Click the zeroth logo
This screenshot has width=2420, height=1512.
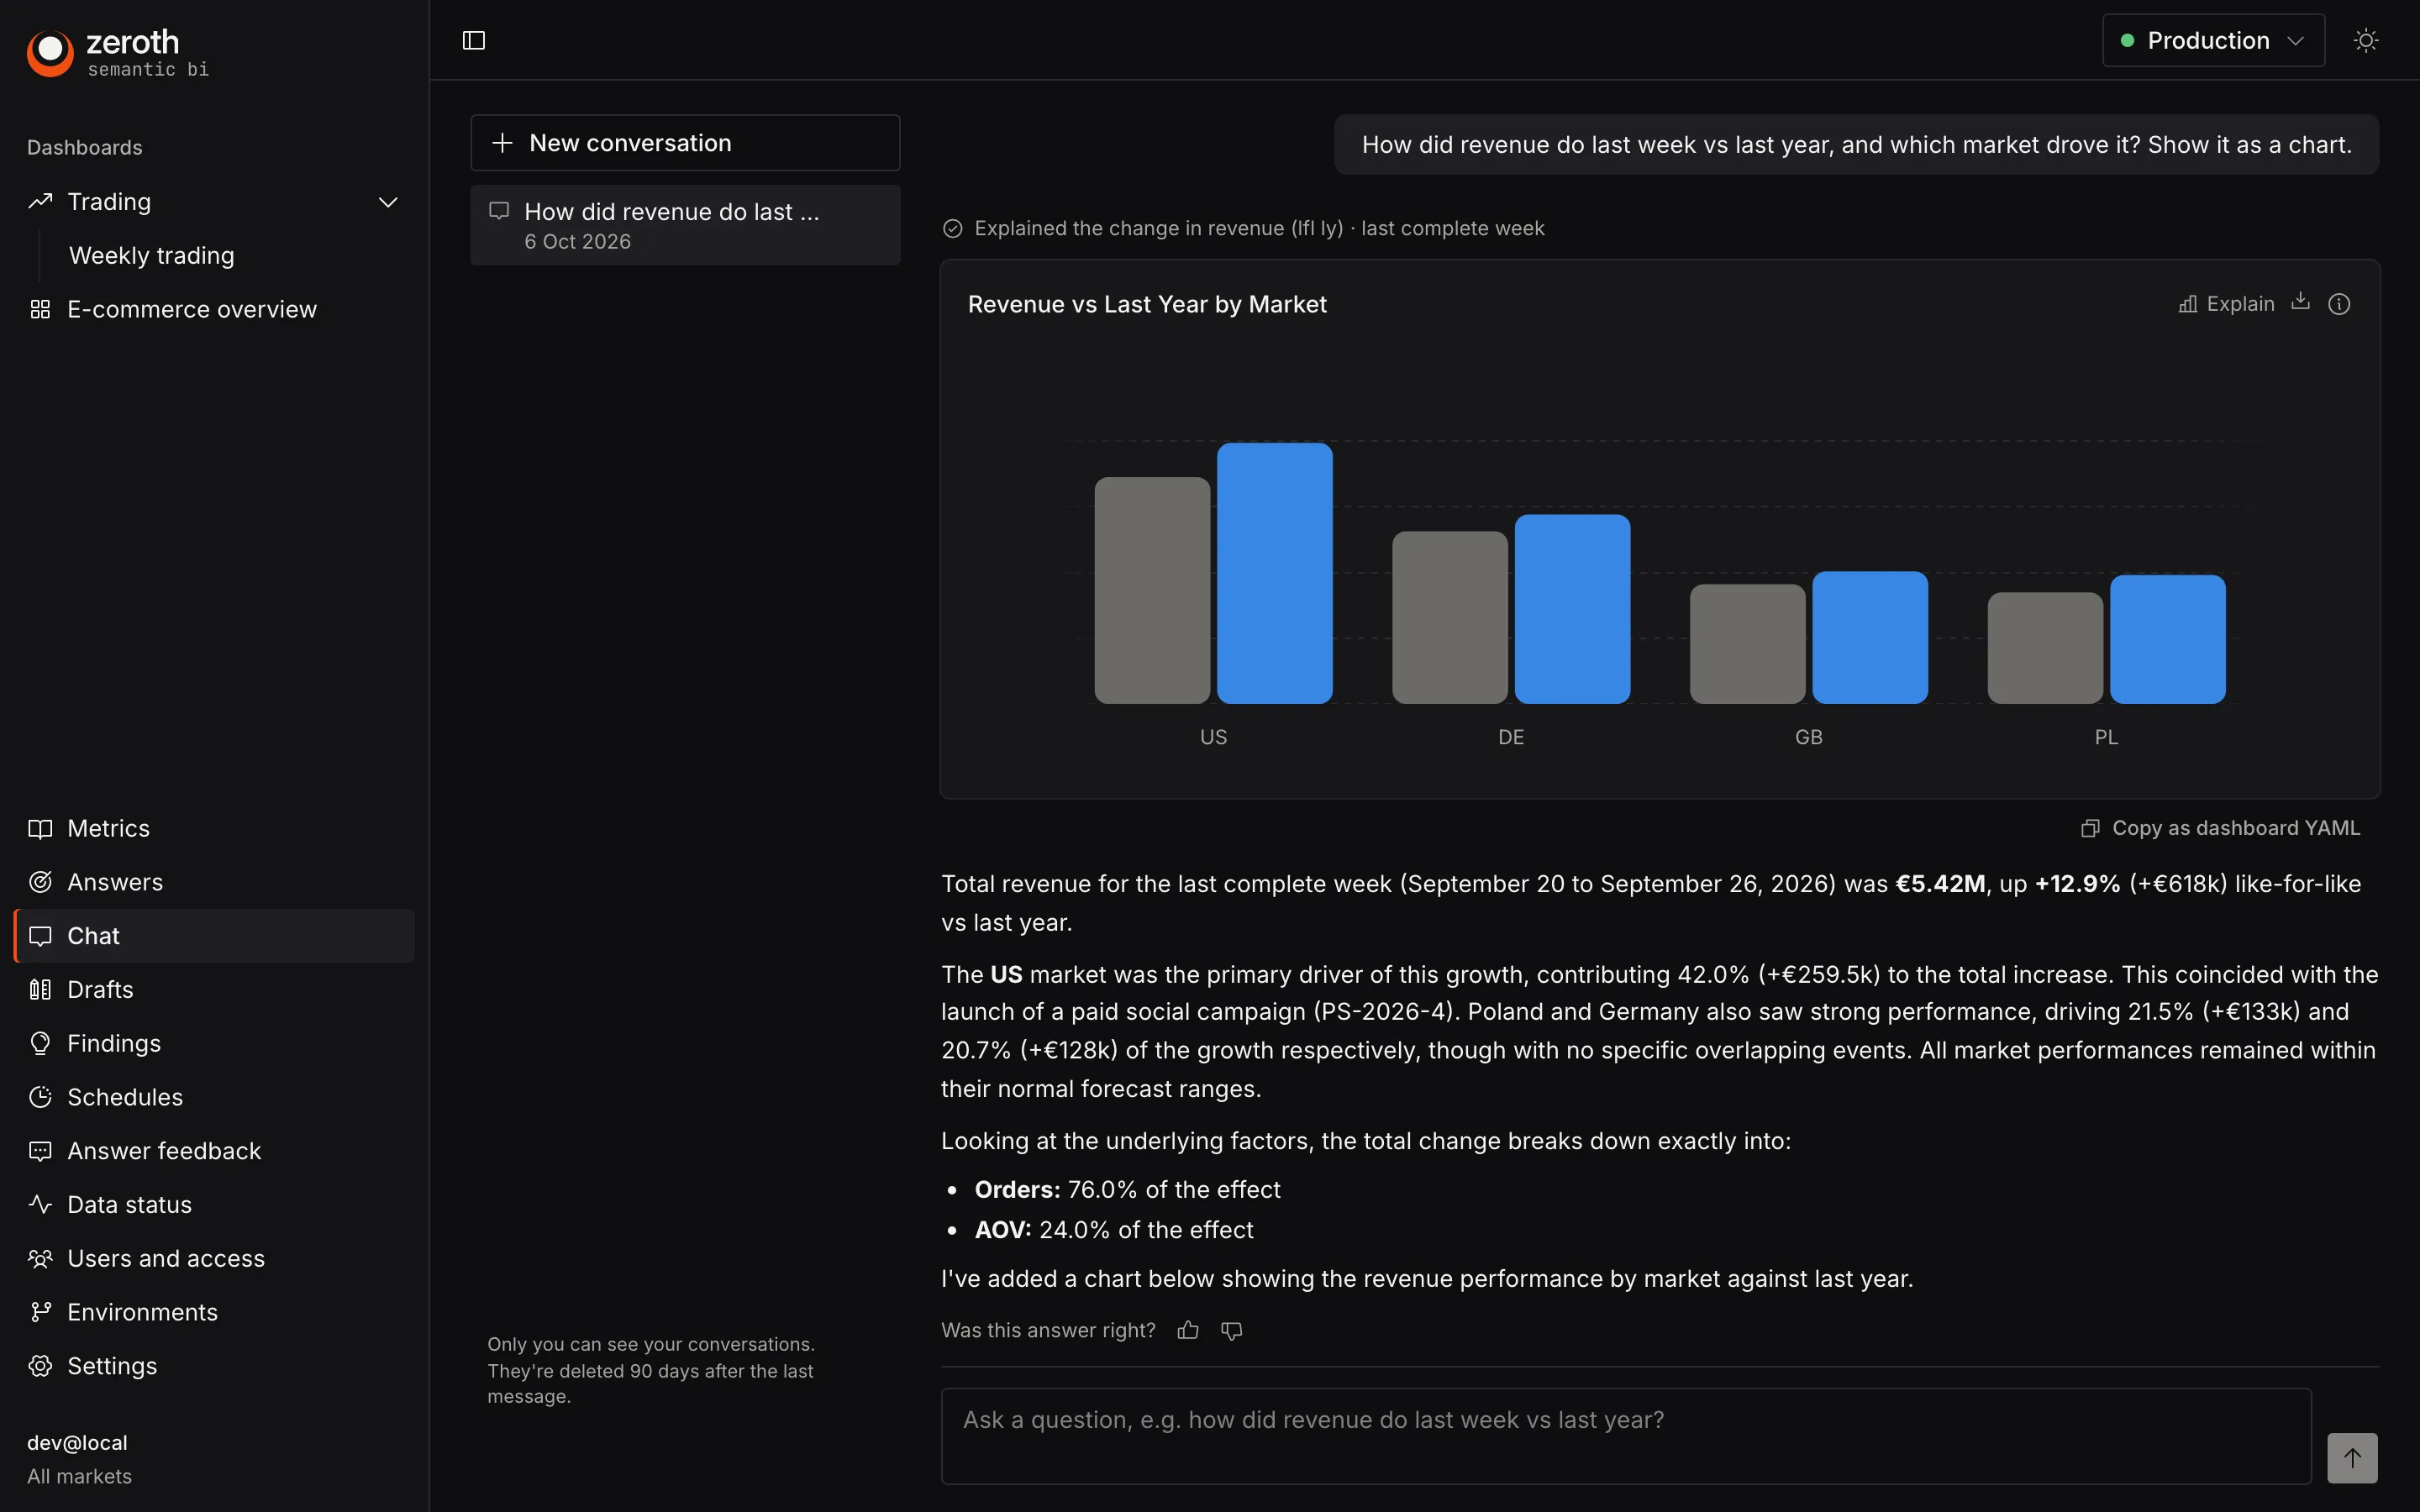tap(118, 52)
